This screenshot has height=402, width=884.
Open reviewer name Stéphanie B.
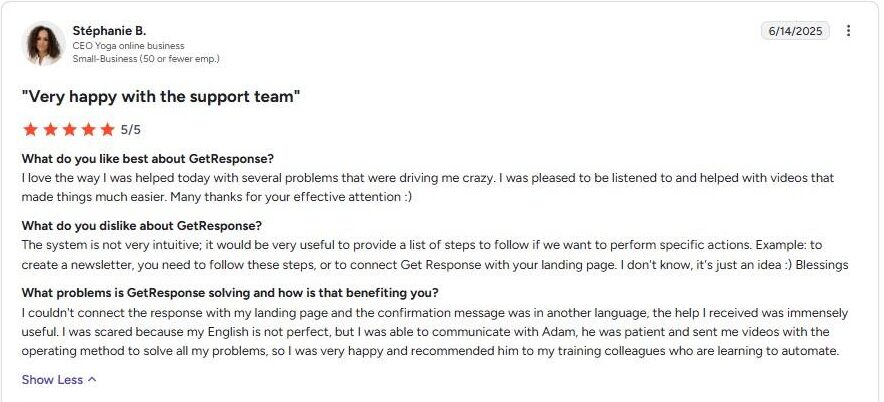pyautogui.click(x=109, y=31)
